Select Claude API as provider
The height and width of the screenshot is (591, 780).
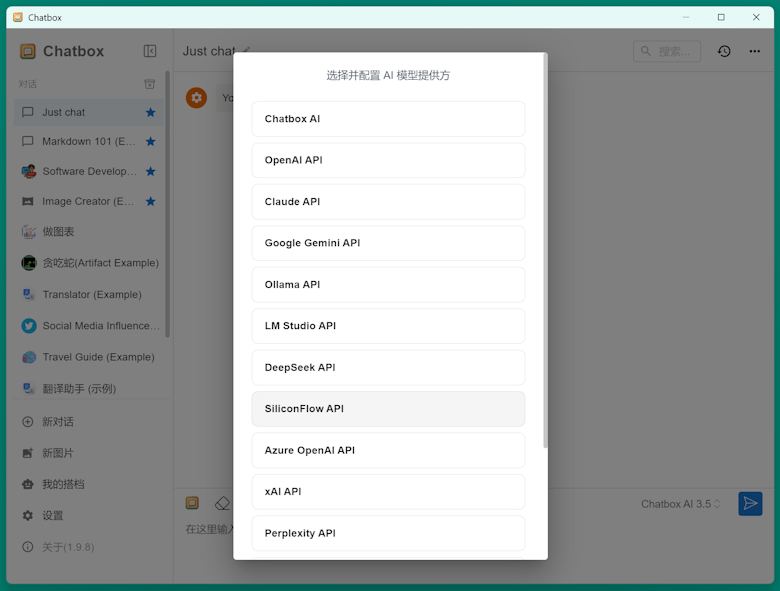(x=388, y=202)
